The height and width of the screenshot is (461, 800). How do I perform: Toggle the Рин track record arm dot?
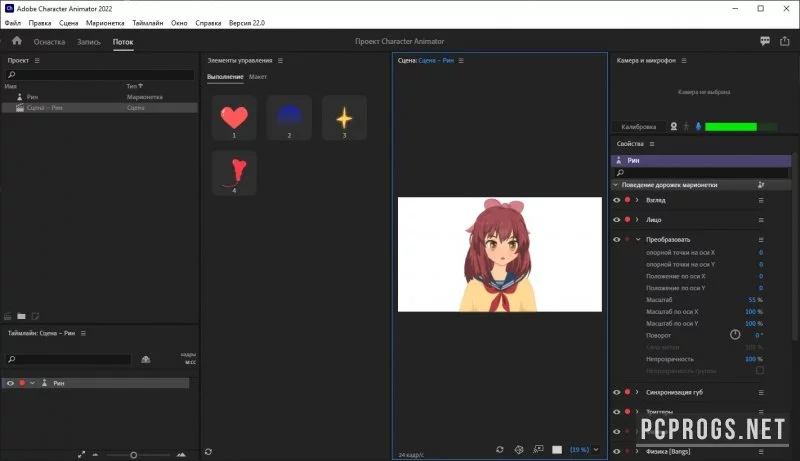[22, 383]
